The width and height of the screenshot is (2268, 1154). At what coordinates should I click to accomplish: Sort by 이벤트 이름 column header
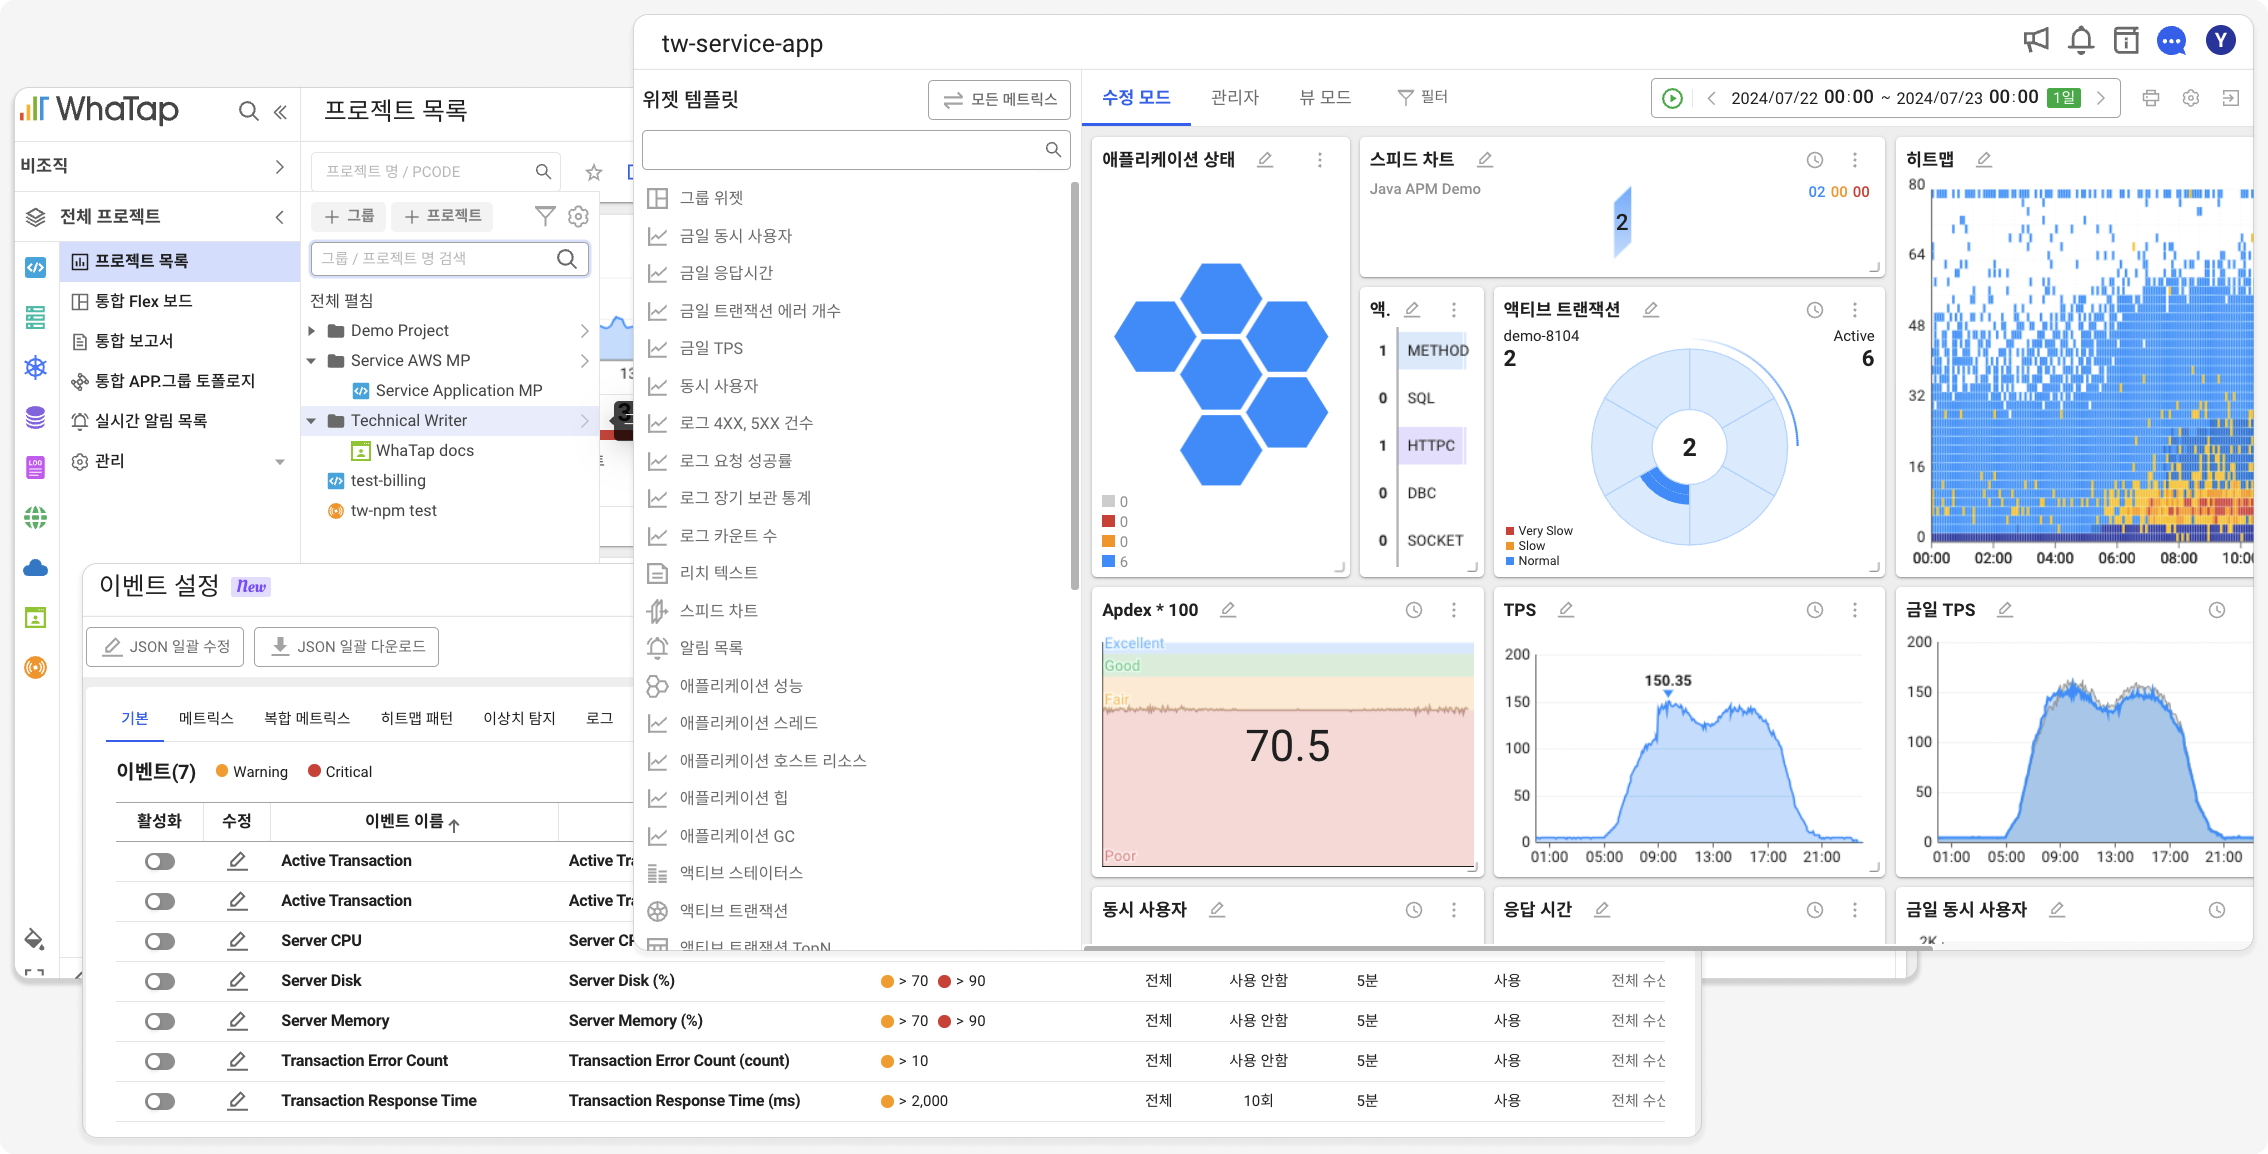click(x=412, y=822)
